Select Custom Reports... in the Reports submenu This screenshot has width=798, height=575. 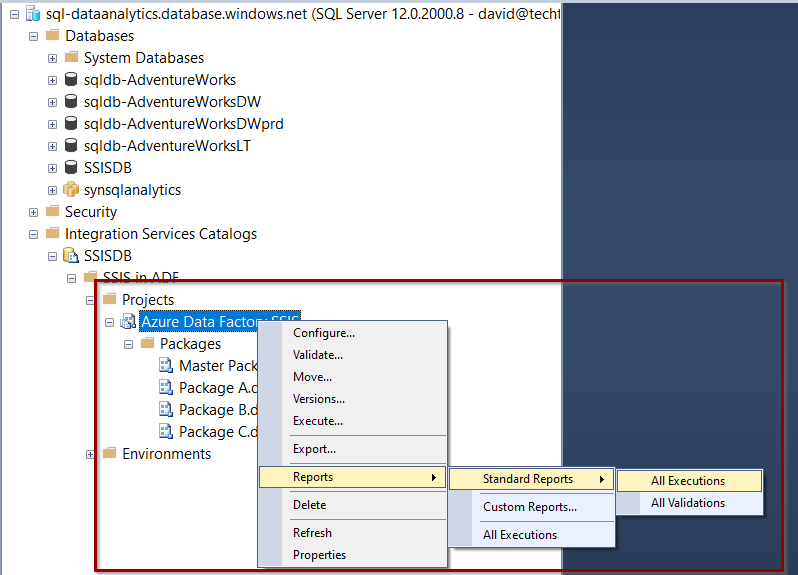(x=532, y=507)
